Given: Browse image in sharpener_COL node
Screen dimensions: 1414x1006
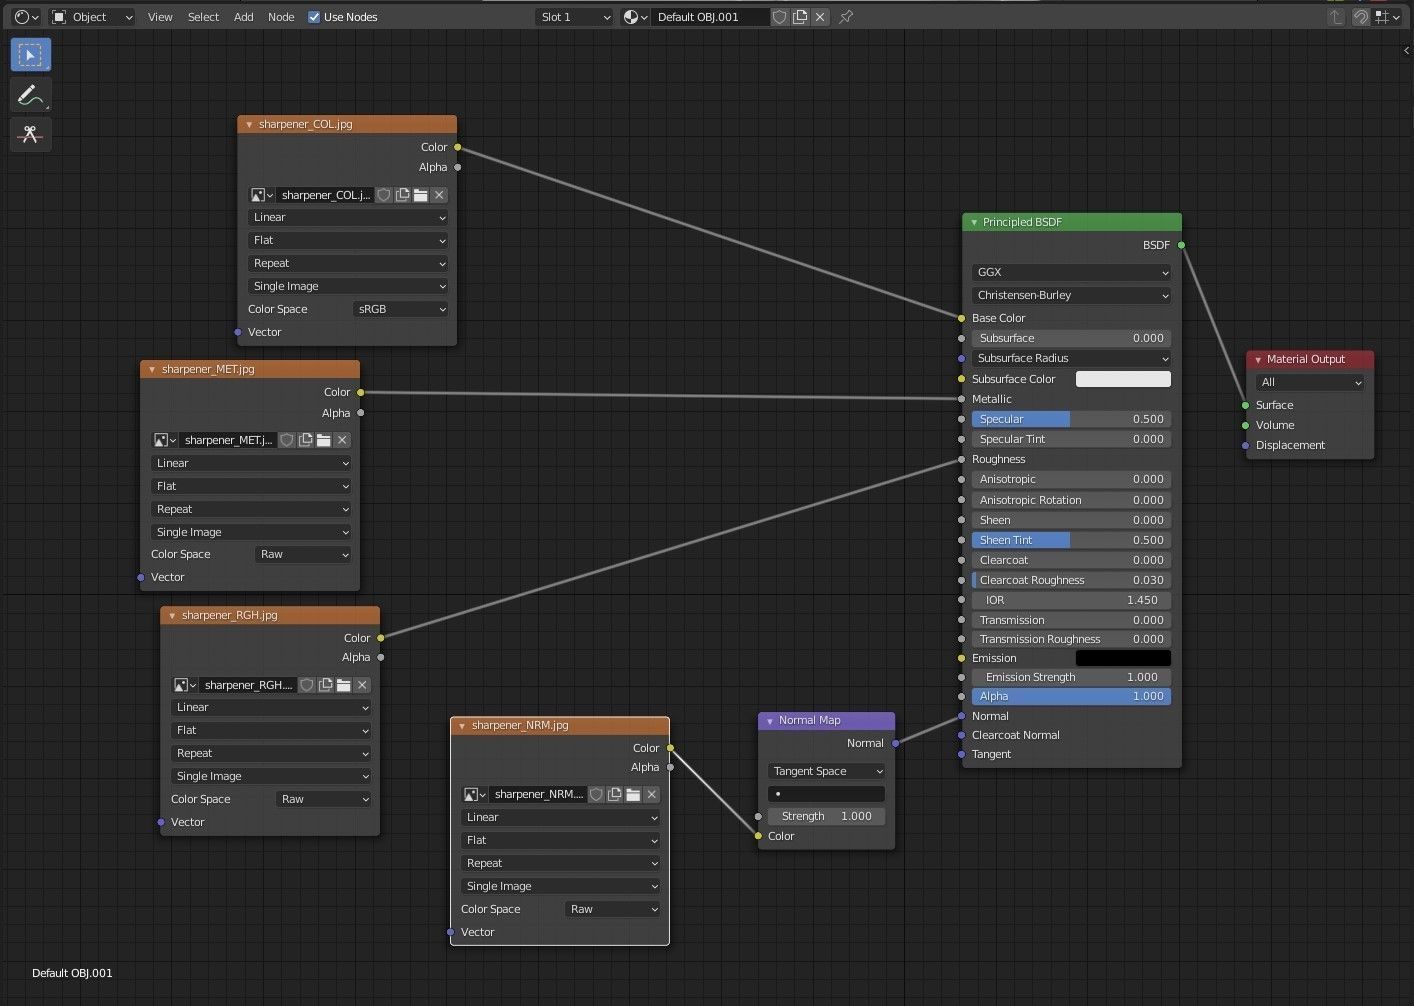Looking at the screenshot, I should 262,195.
